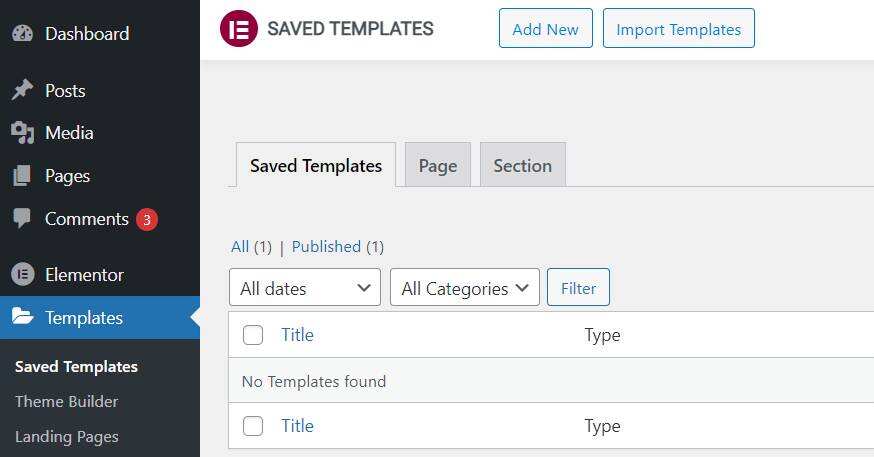The width and height of the screenshot is (874, 457).
Task: Click the Templates folder icon
Action: (x=22, y=318)
